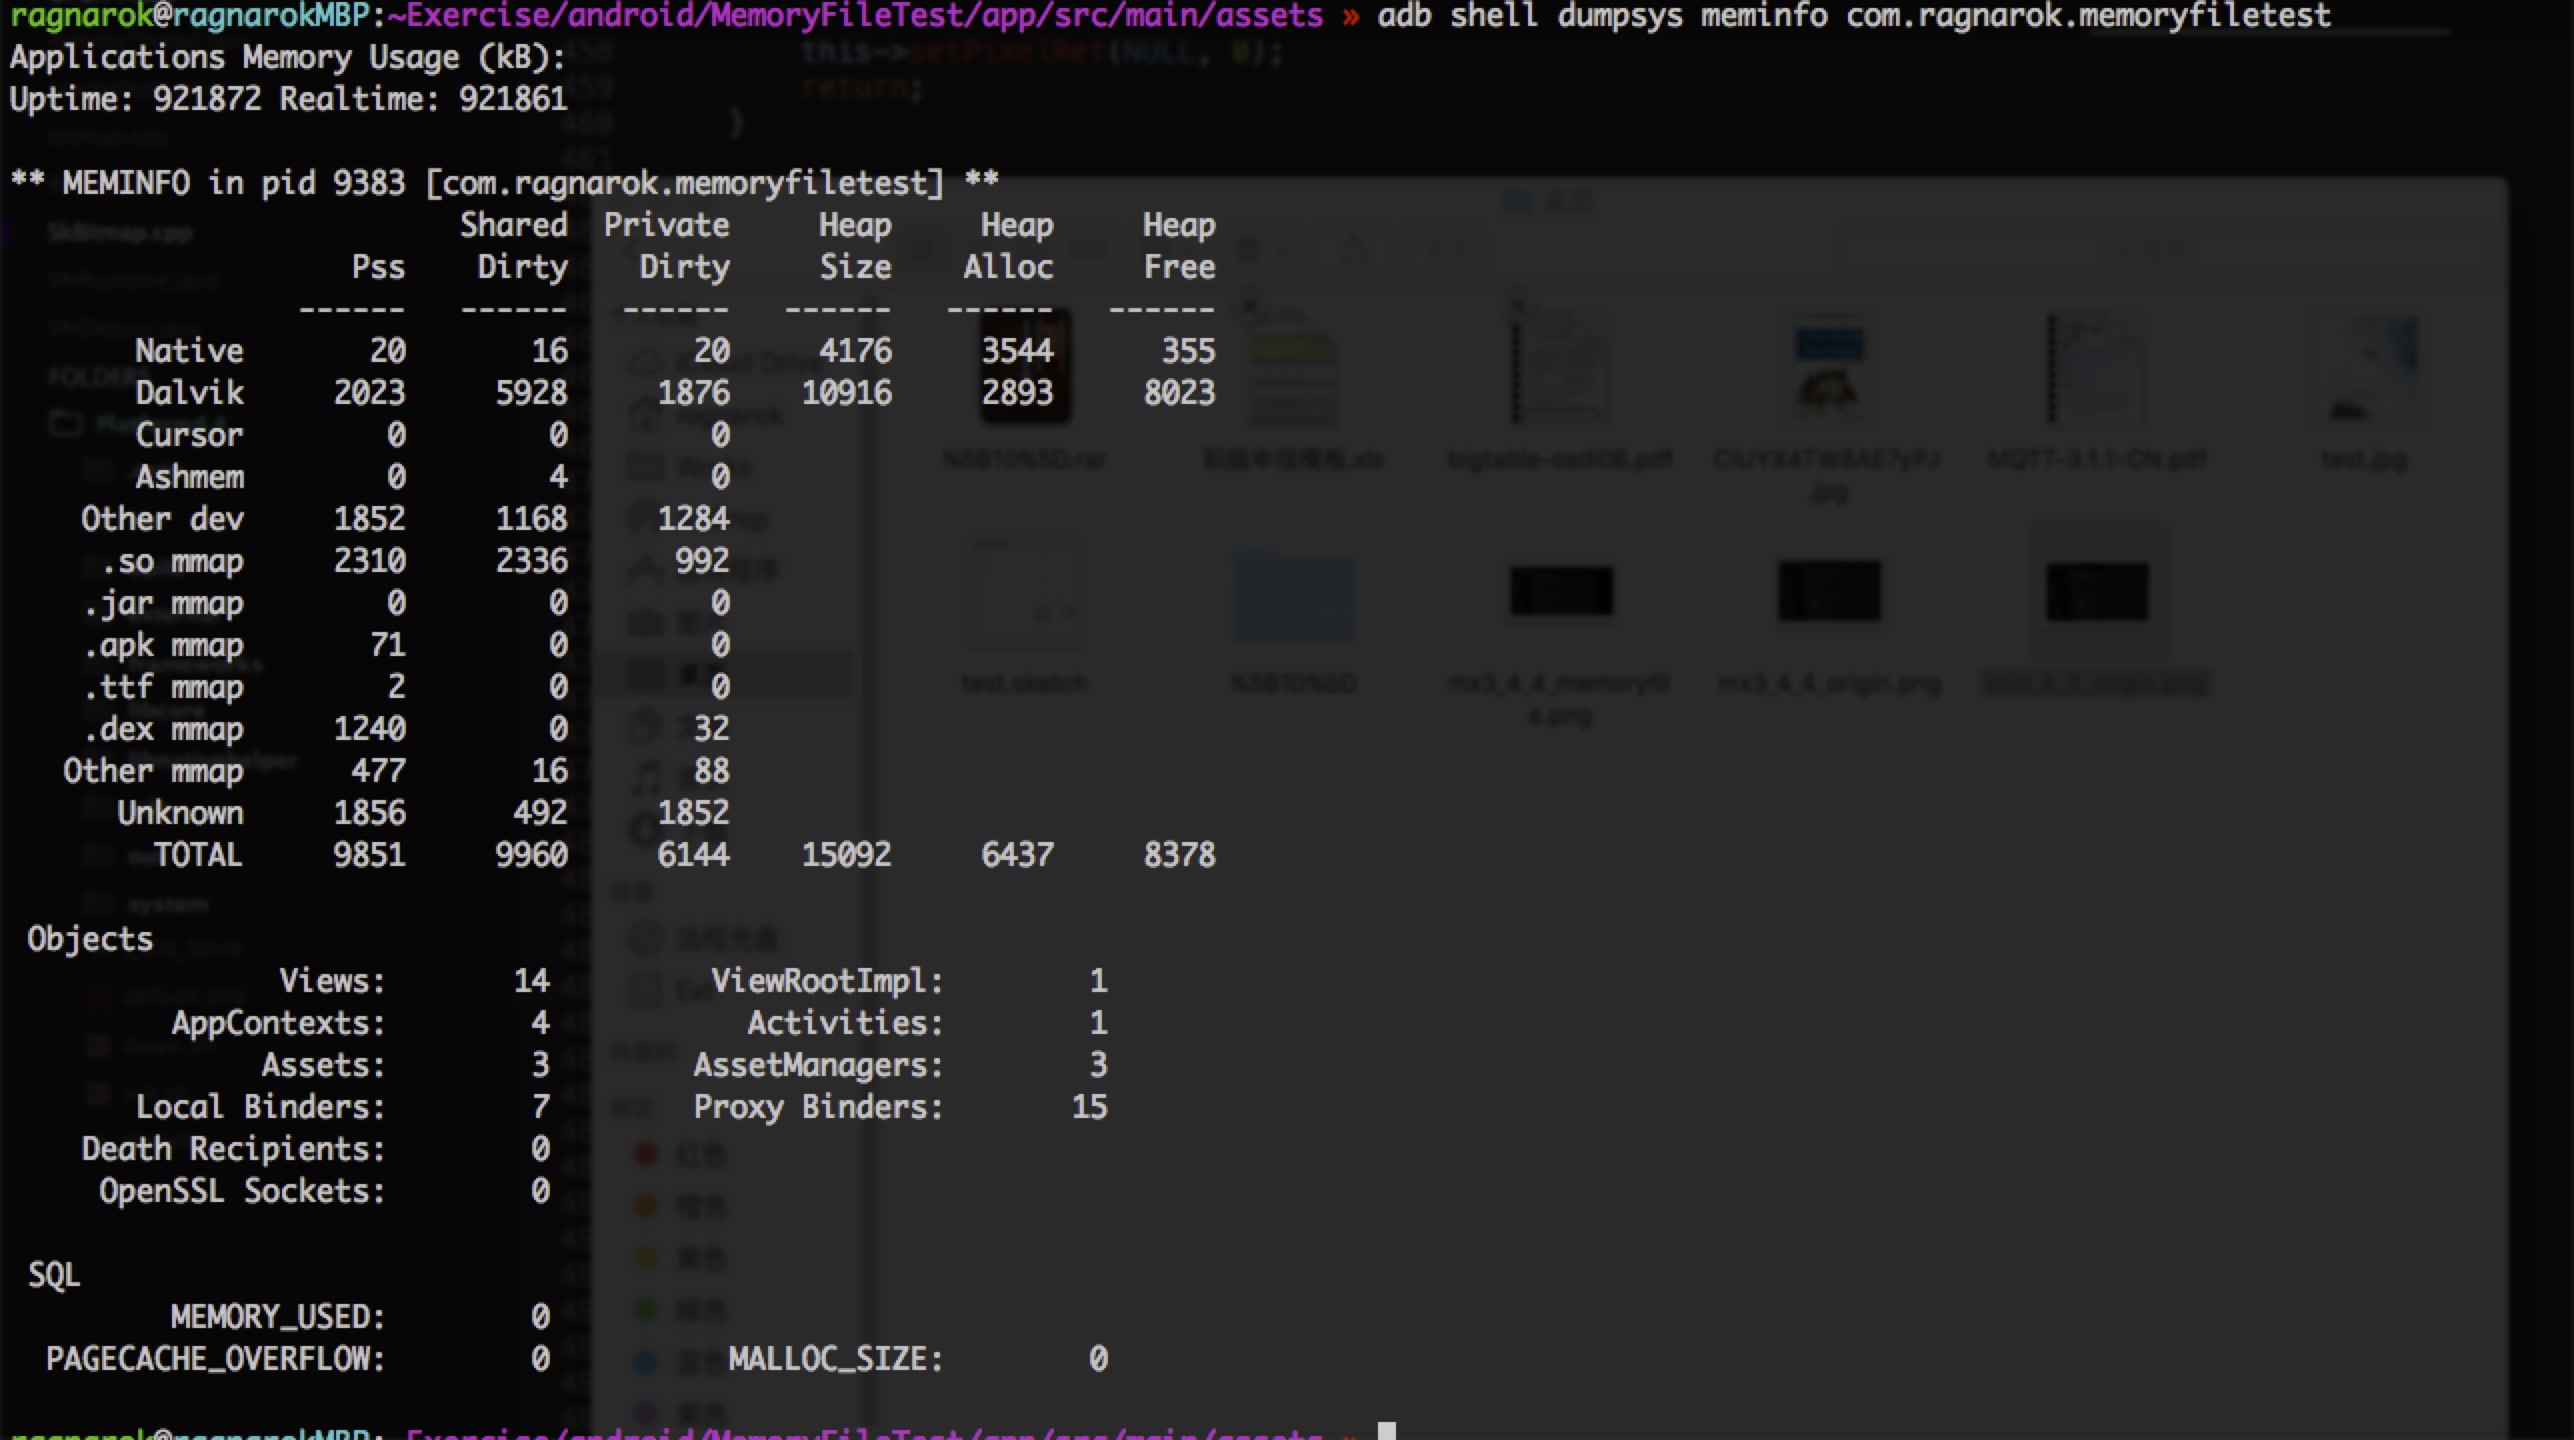
Task: Click the 'Unknown' row label
Action: coord(180,813)
